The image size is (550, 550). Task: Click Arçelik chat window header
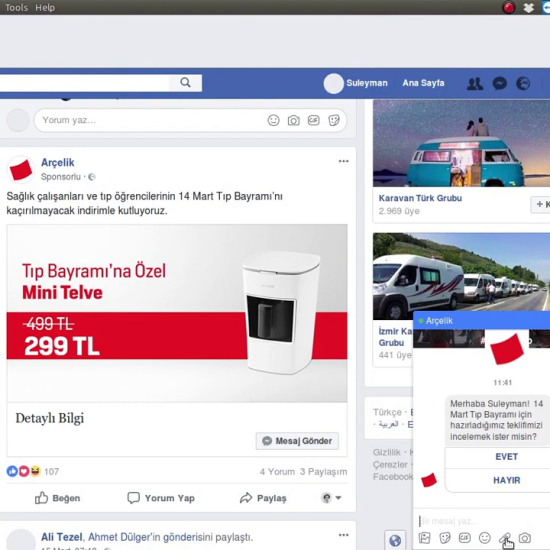point(482,321)
